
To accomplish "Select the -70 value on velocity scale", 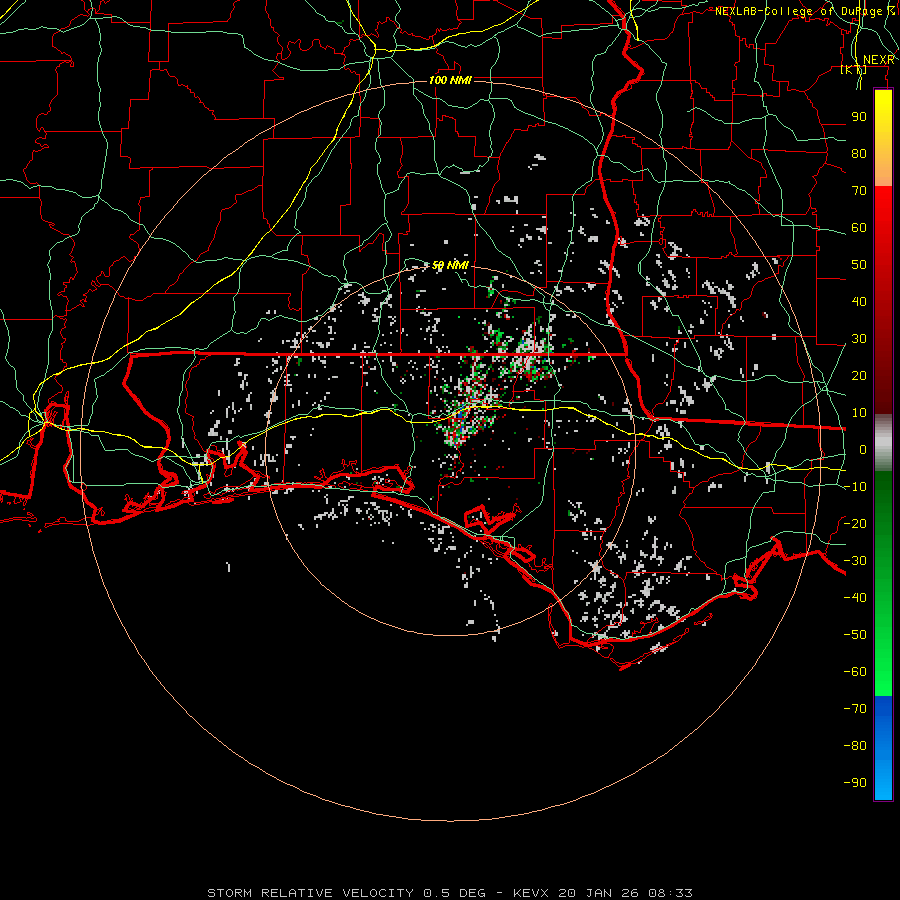I will pos(855,708).
